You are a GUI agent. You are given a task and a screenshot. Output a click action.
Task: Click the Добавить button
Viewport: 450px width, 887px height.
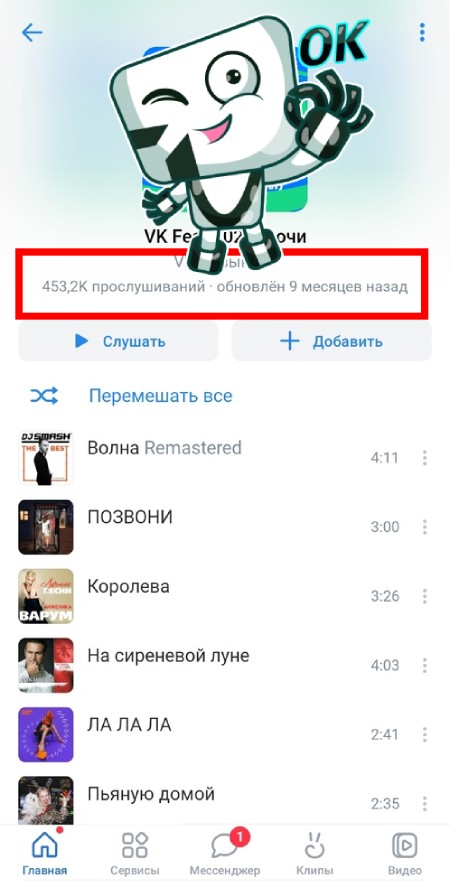(x=331, y=342)
